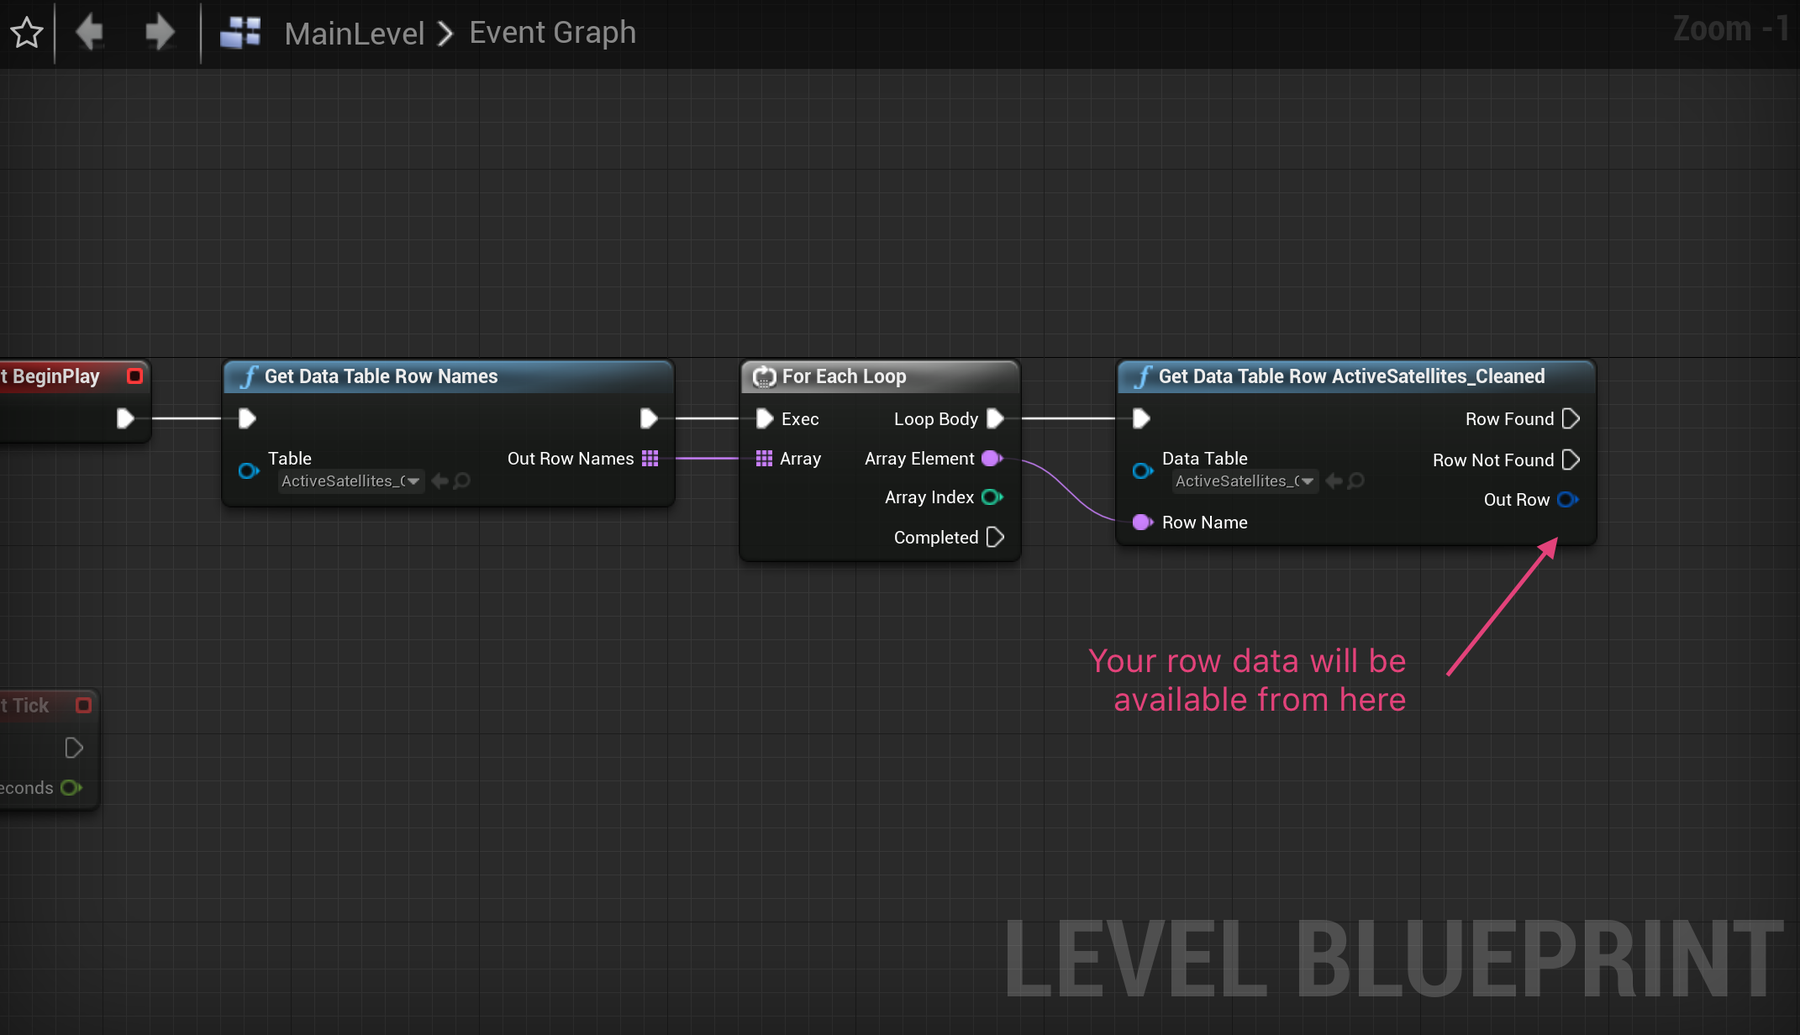This screenshot has width=1800, height=1035.
Task: Toggle the red indicator on Event BeginPlay node
Action: pos(136,376)
